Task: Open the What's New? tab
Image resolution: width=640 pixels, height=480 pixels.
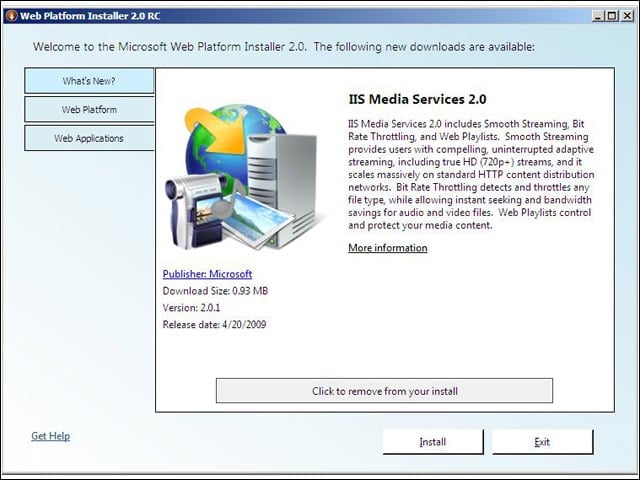Action: (x=89, y=81)
